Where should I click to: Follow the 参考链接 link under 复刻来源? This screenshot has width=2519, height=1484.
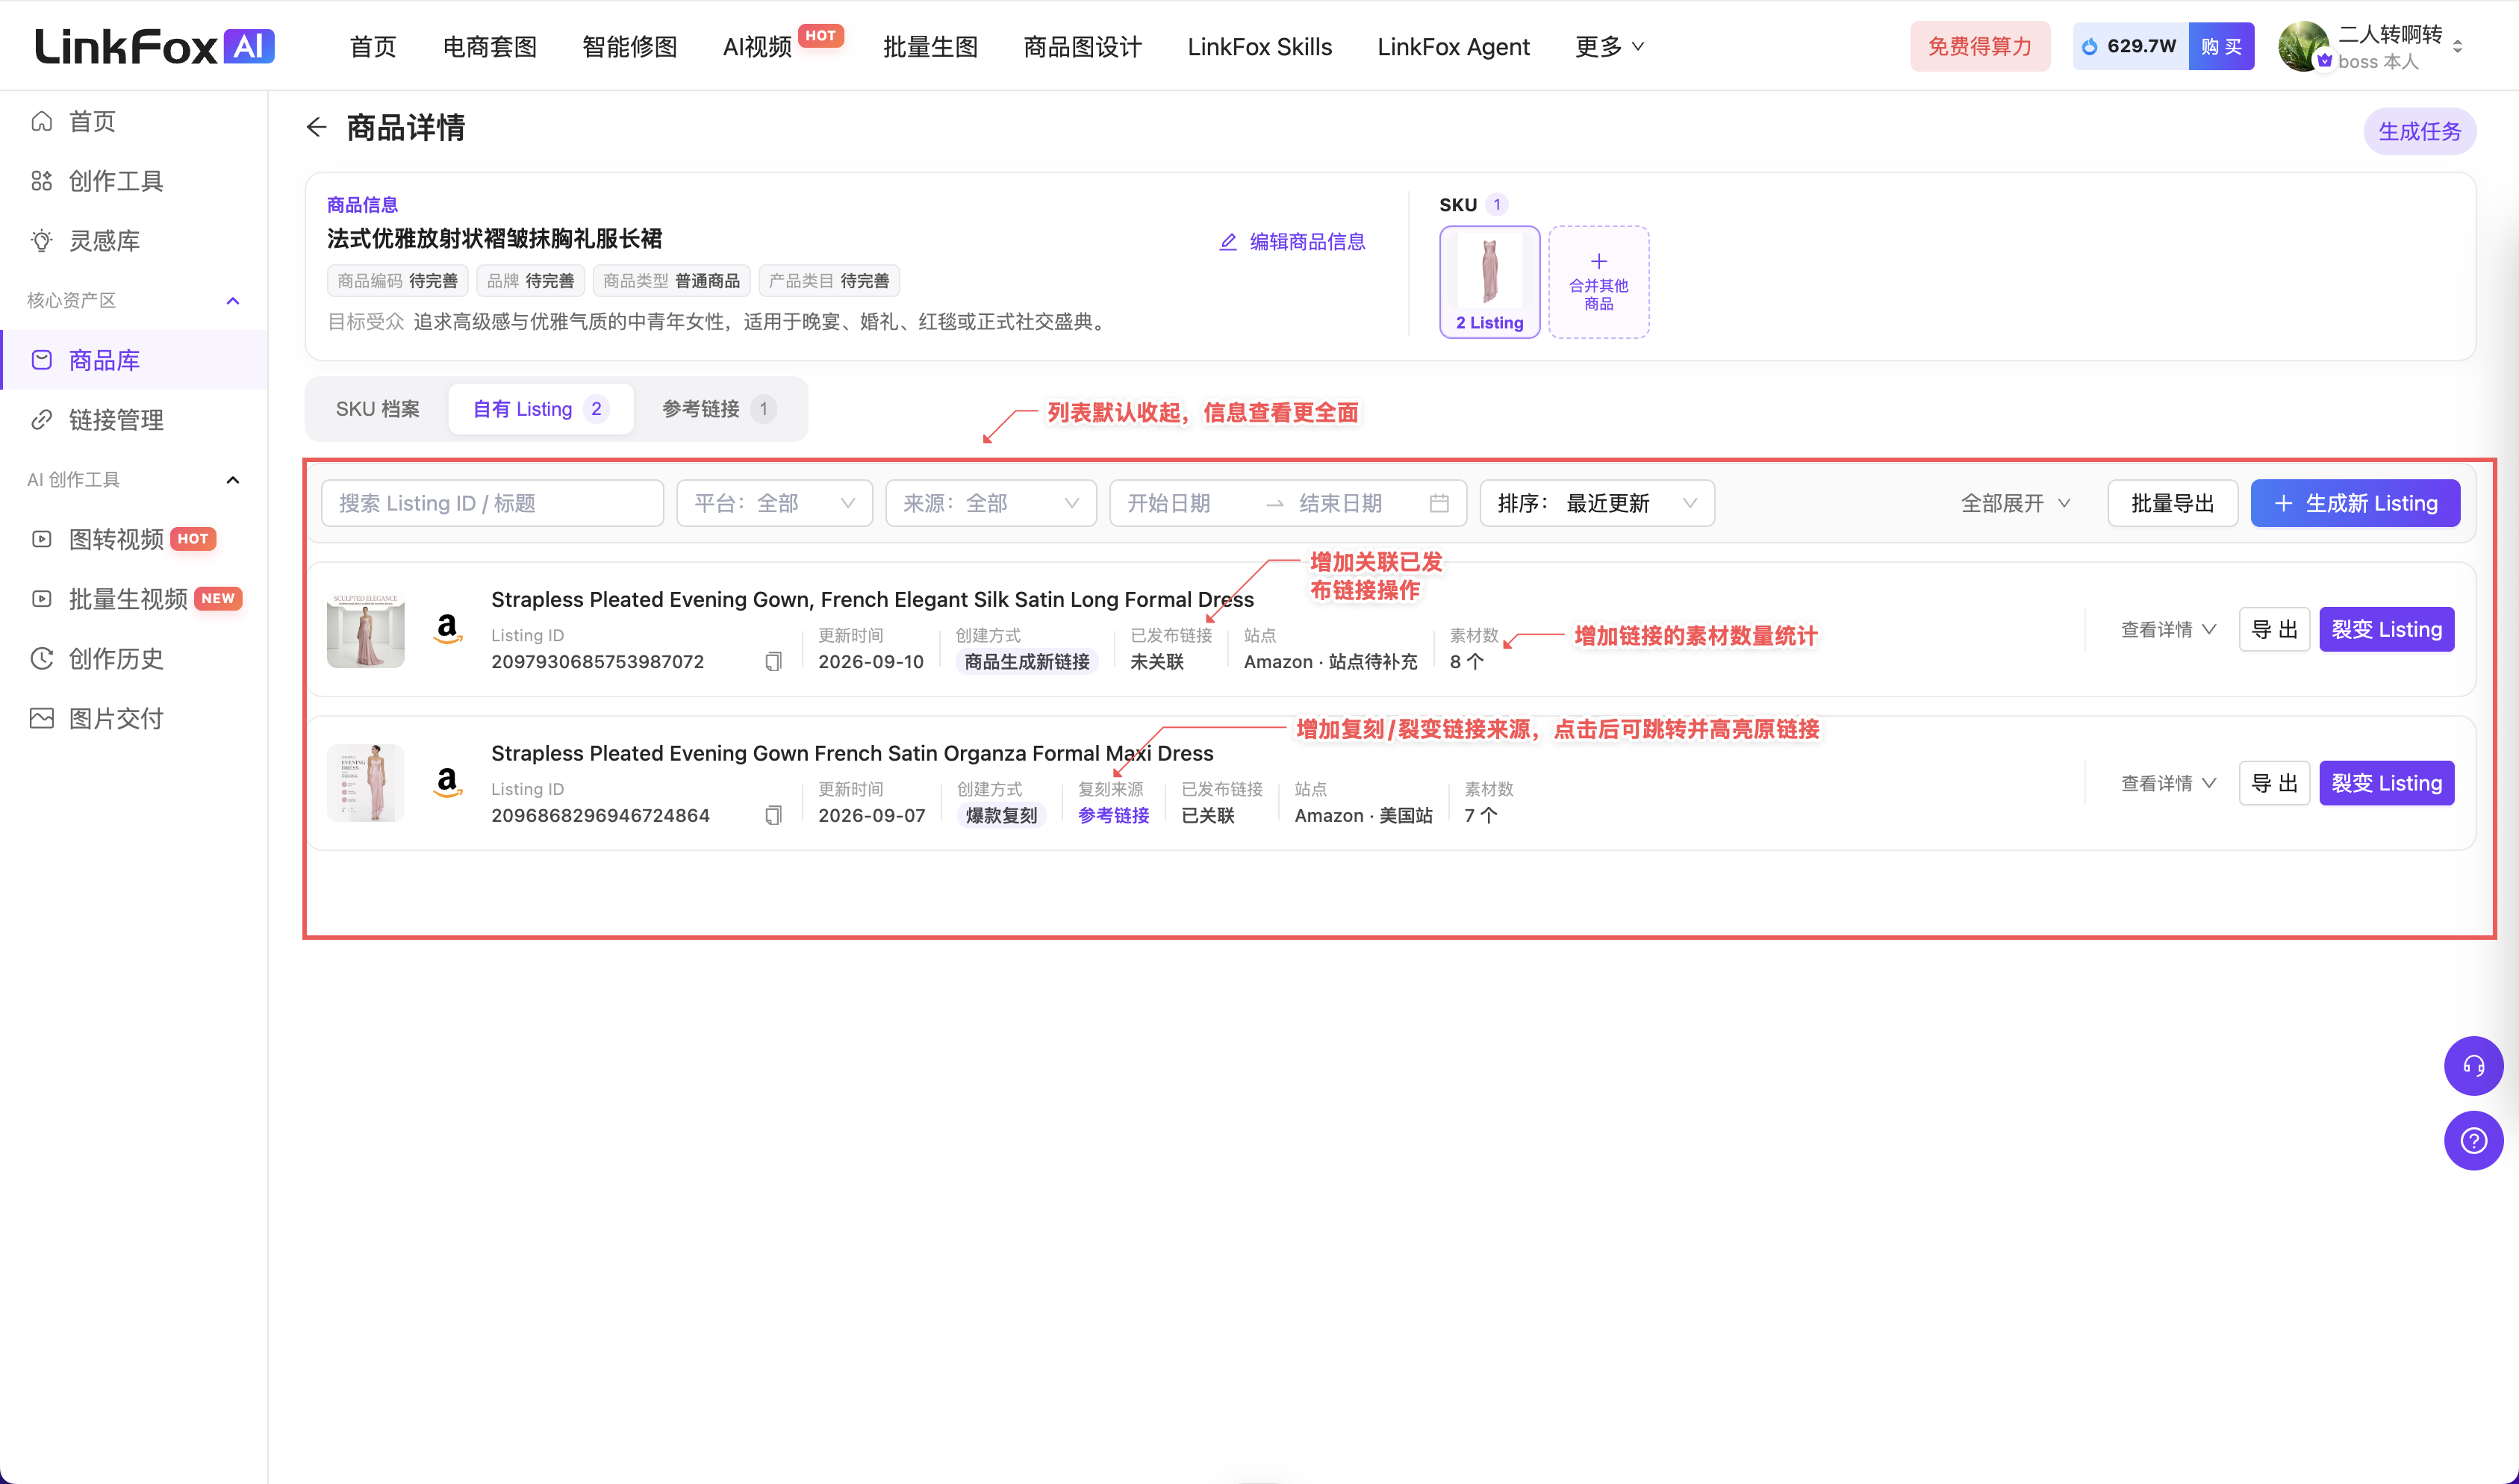tap(1113, 815)
